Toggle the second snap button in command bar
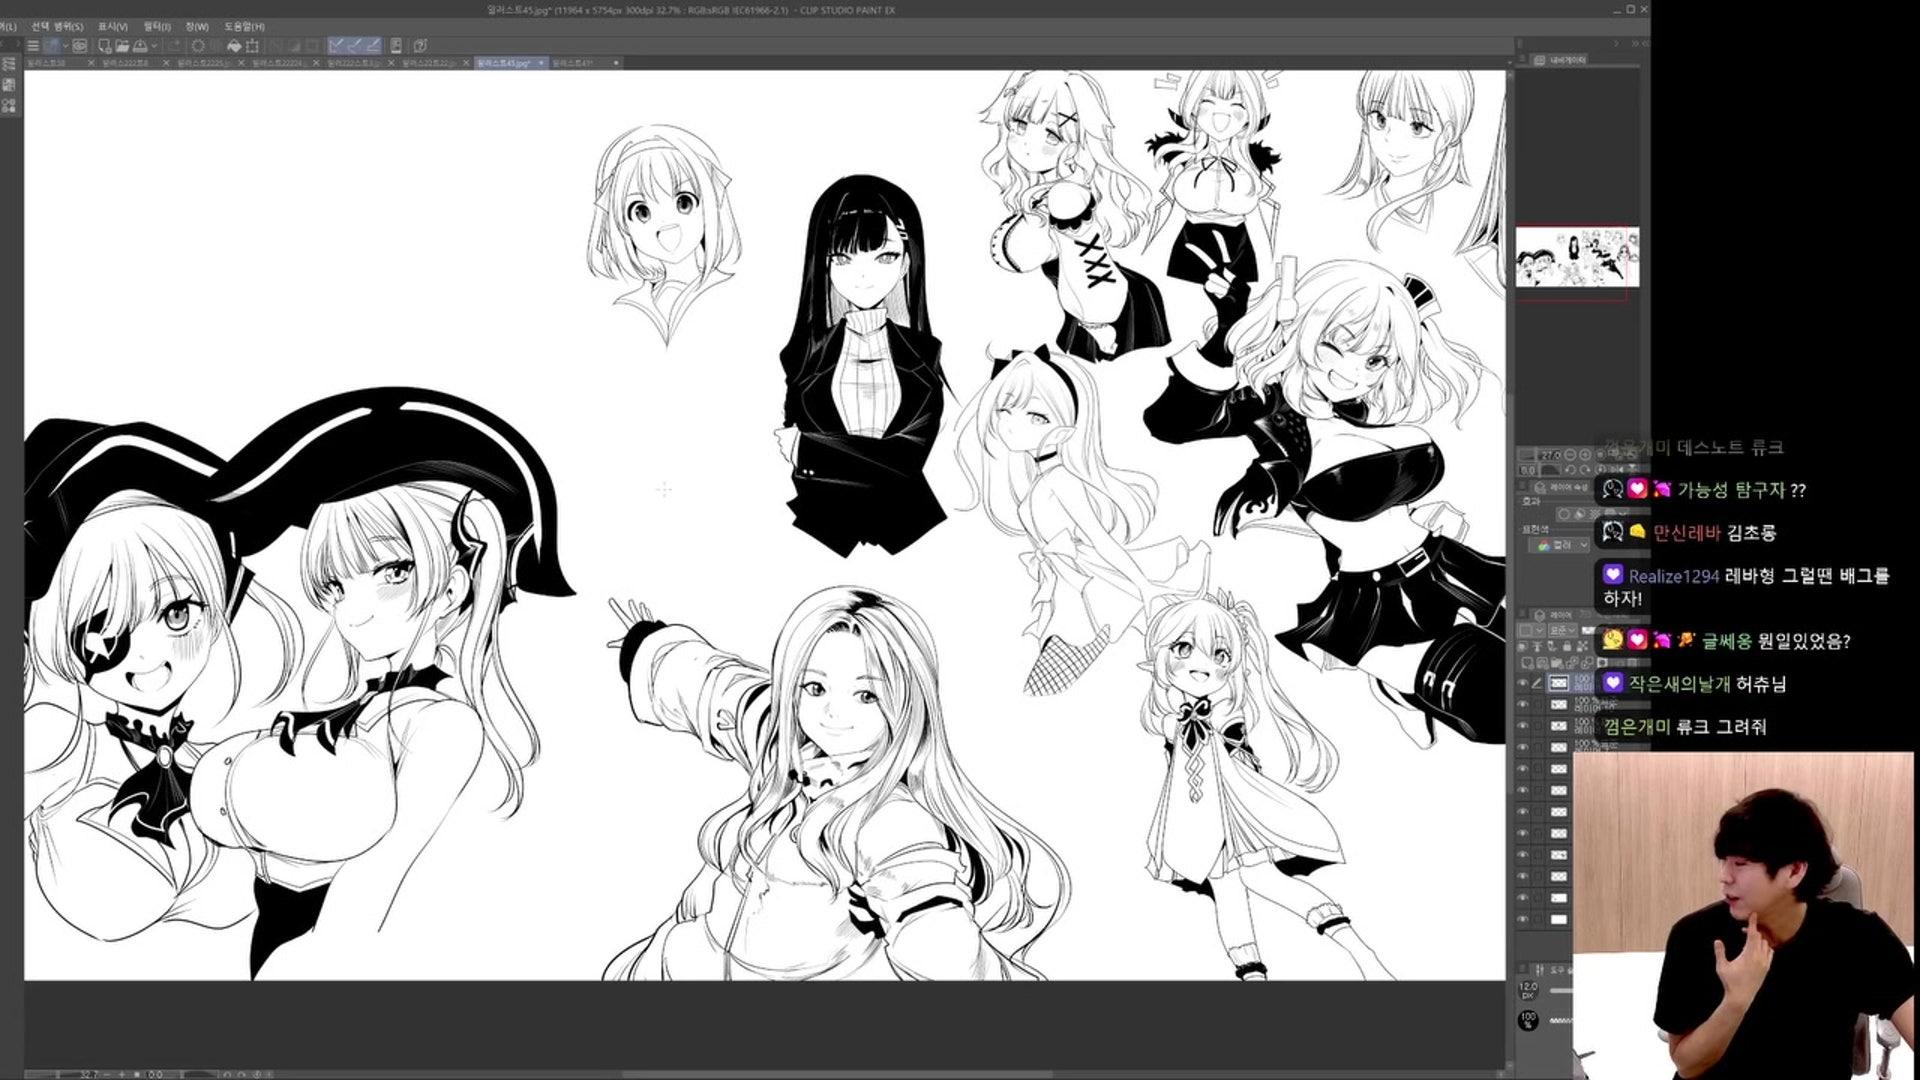This screenshot has height=1080, width=1920. 357,45
